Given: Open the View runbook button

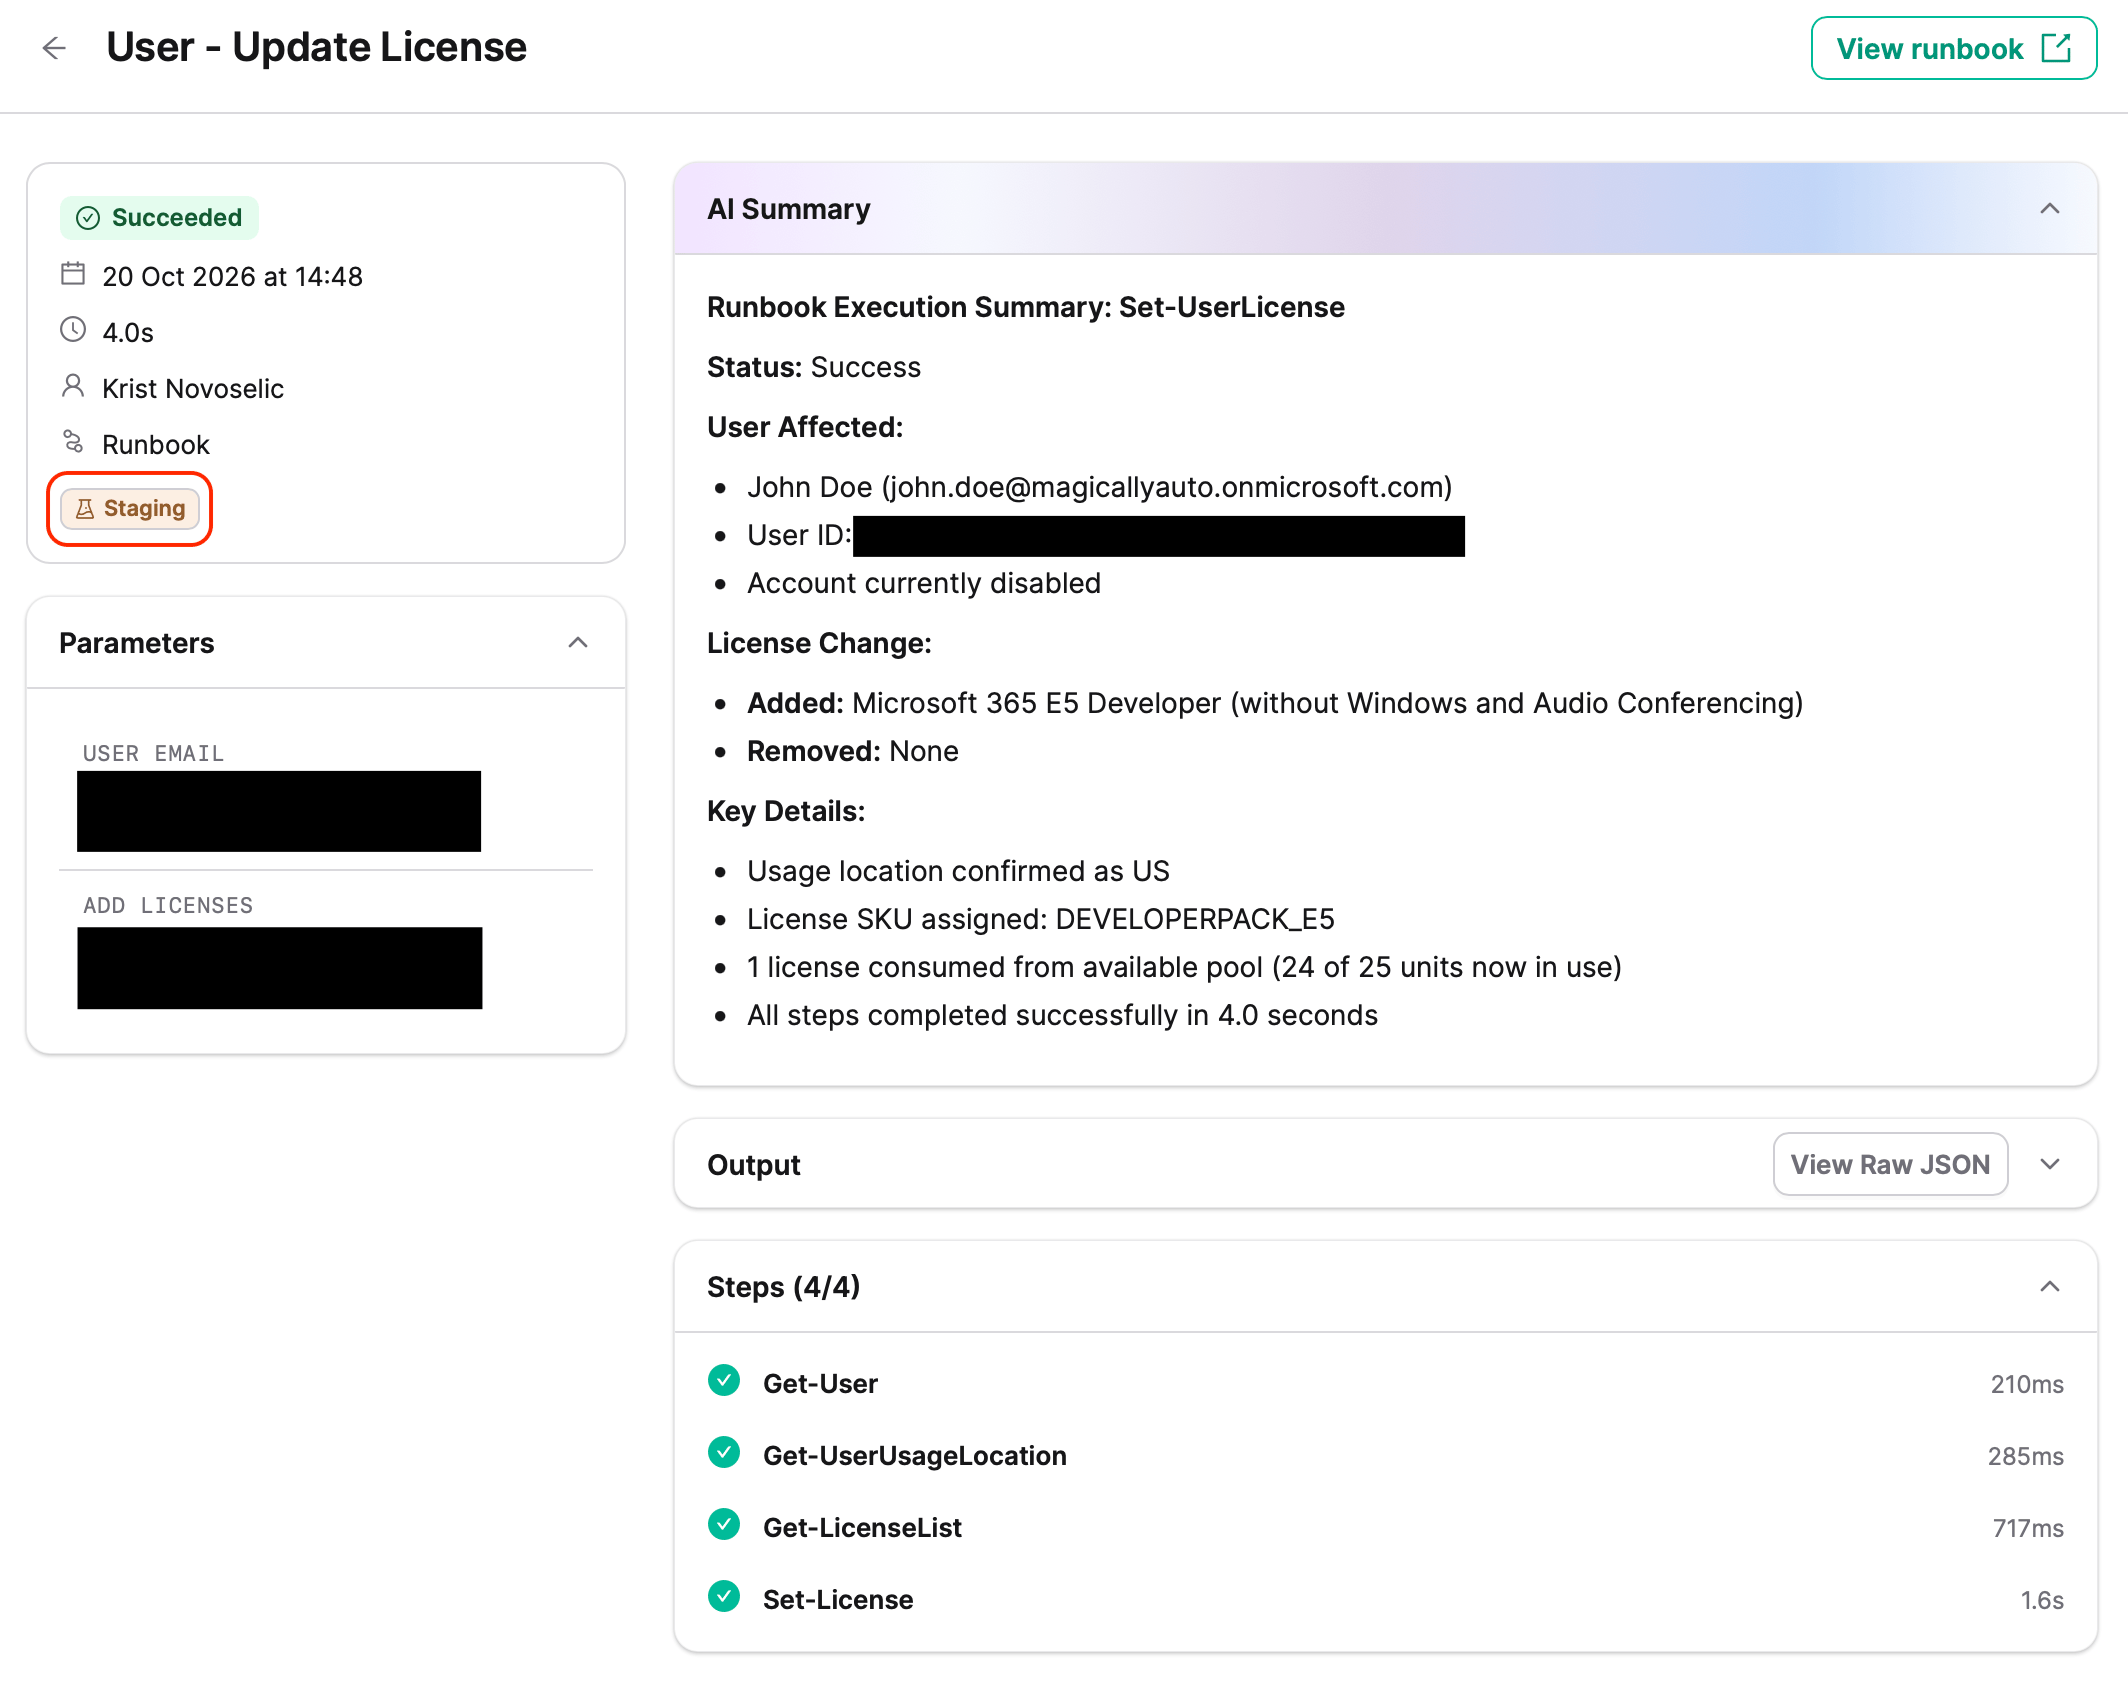Looking at the screenshot, I should click(1953, 48).
